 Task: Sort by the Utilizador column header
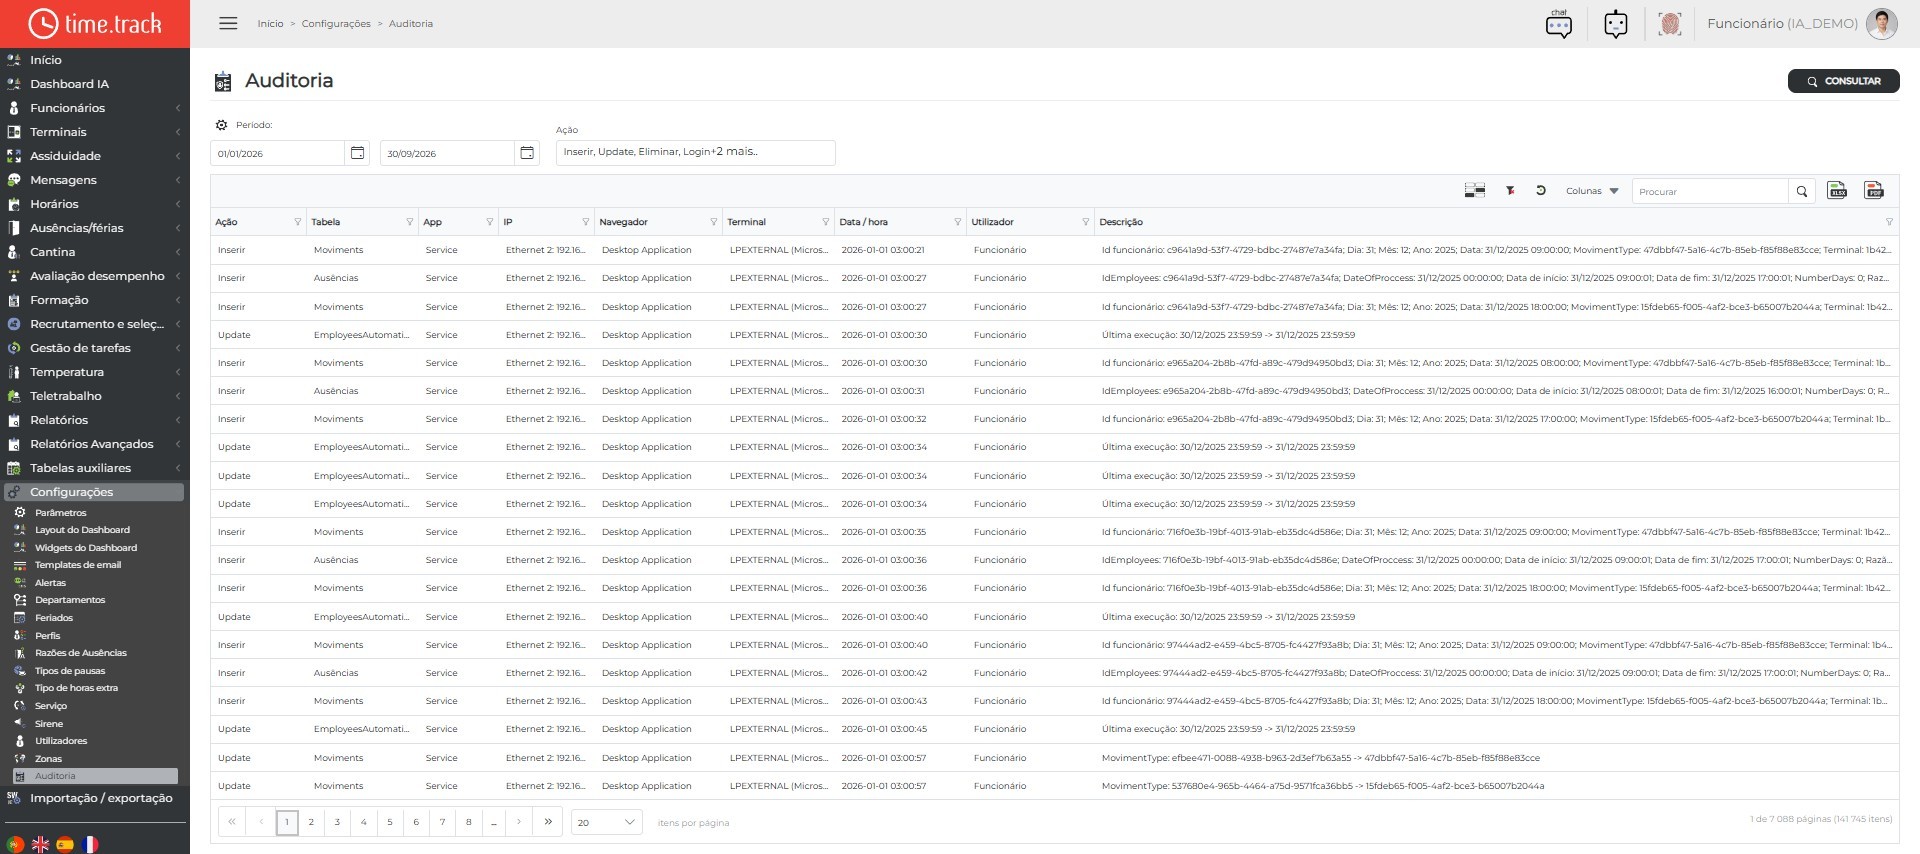[x=993, y=222]
